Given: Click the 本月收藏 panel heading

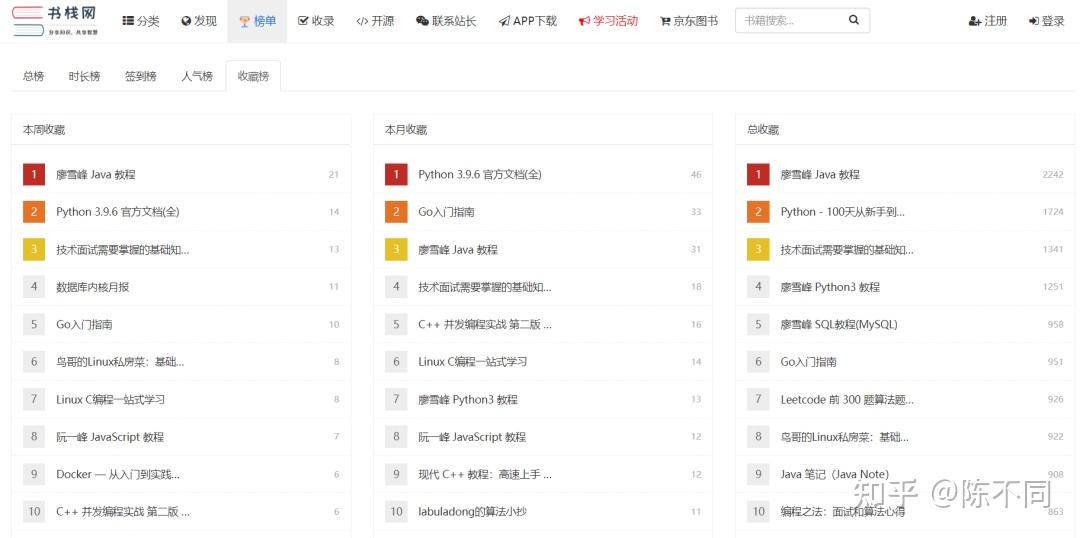Looking at the screenshot, I should [x=406, y=130].
